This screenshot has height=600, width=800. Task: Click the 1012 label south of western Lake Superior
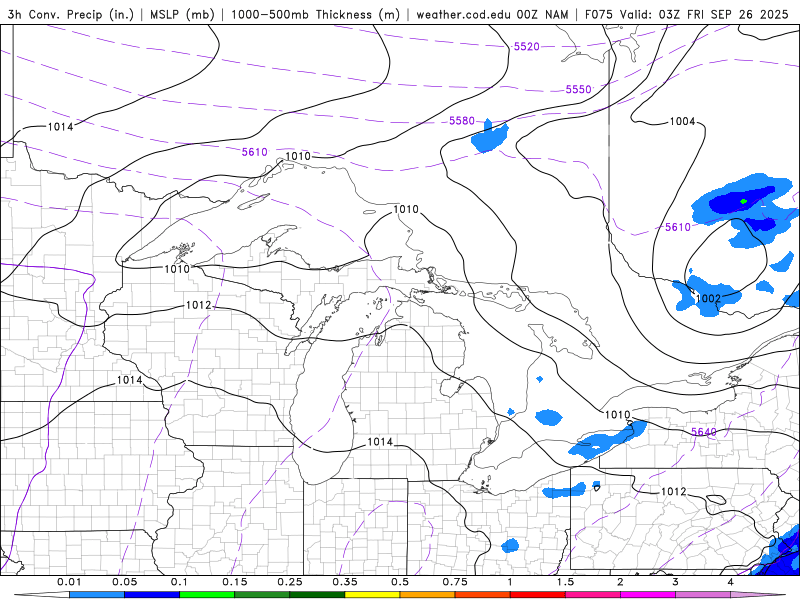click(198, 305)
